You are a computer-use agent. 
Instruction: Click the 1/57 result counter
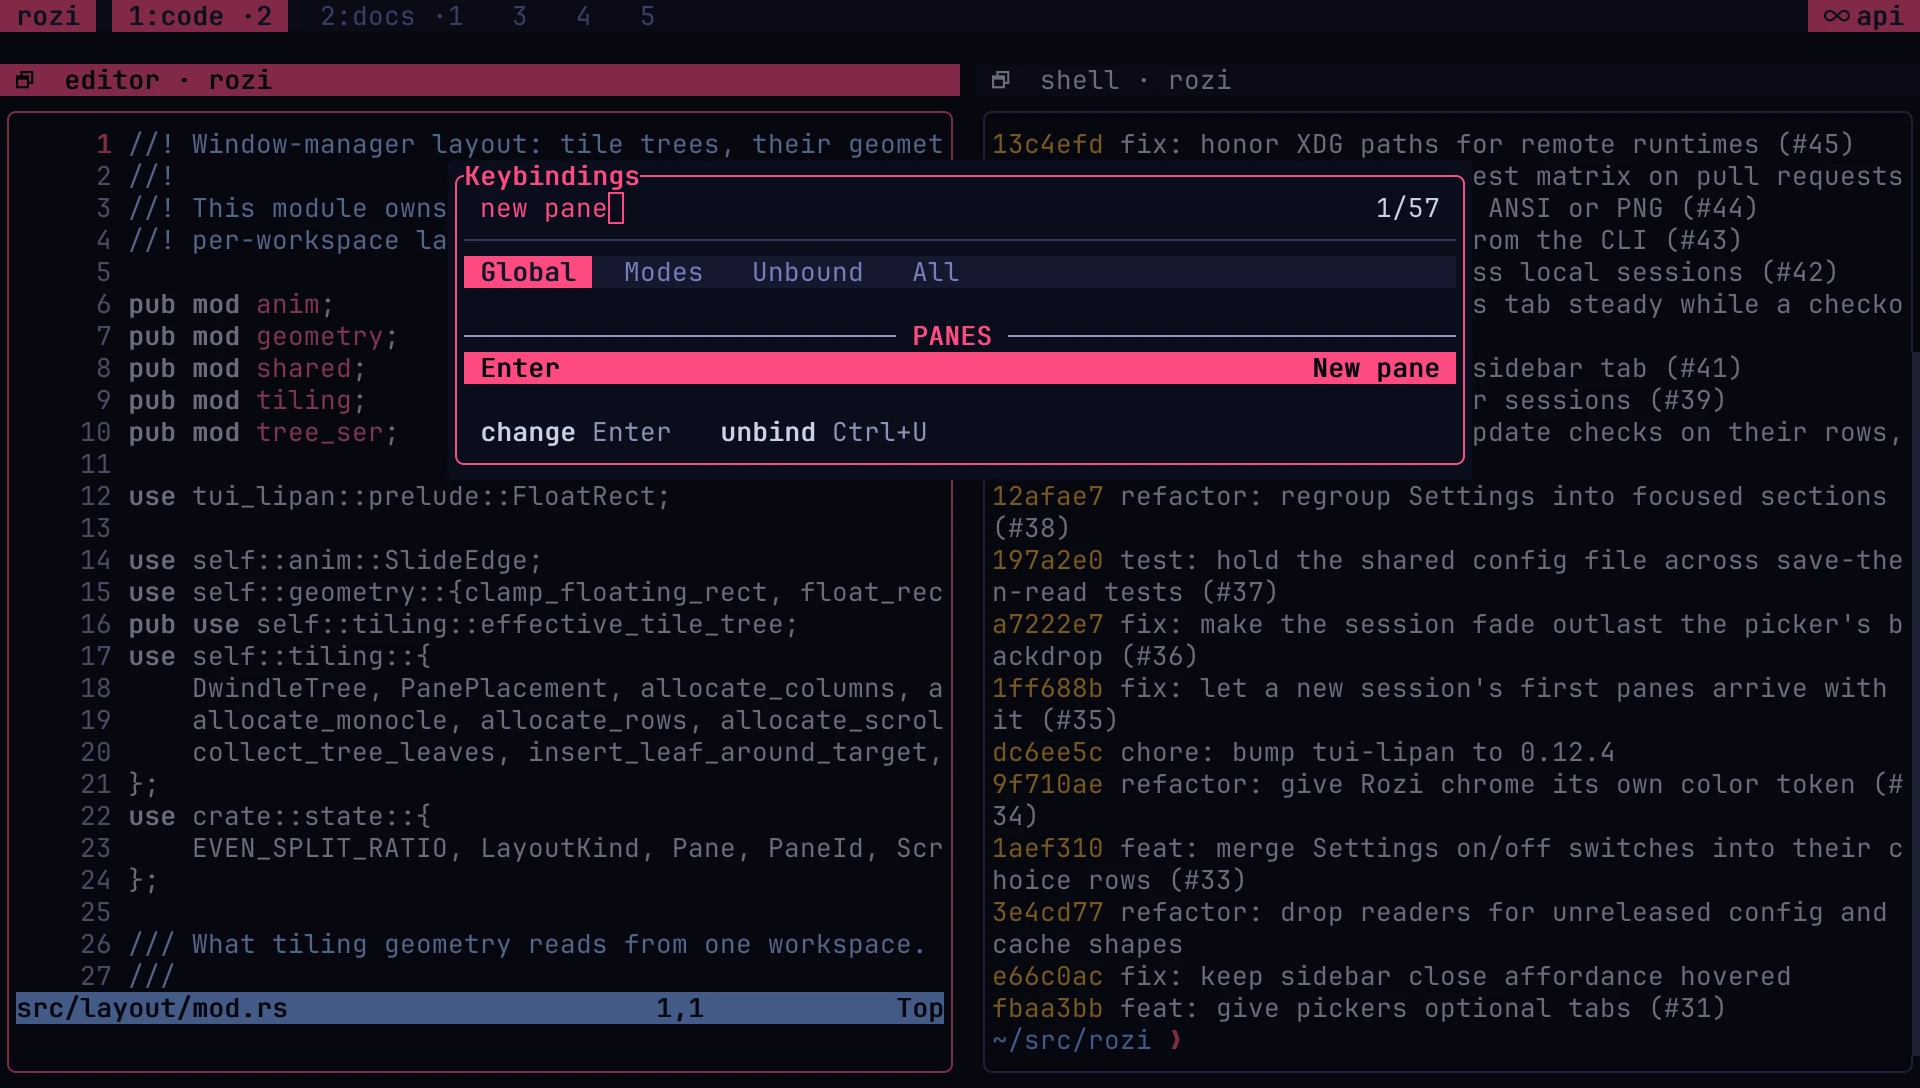(x=1407, y=208)
